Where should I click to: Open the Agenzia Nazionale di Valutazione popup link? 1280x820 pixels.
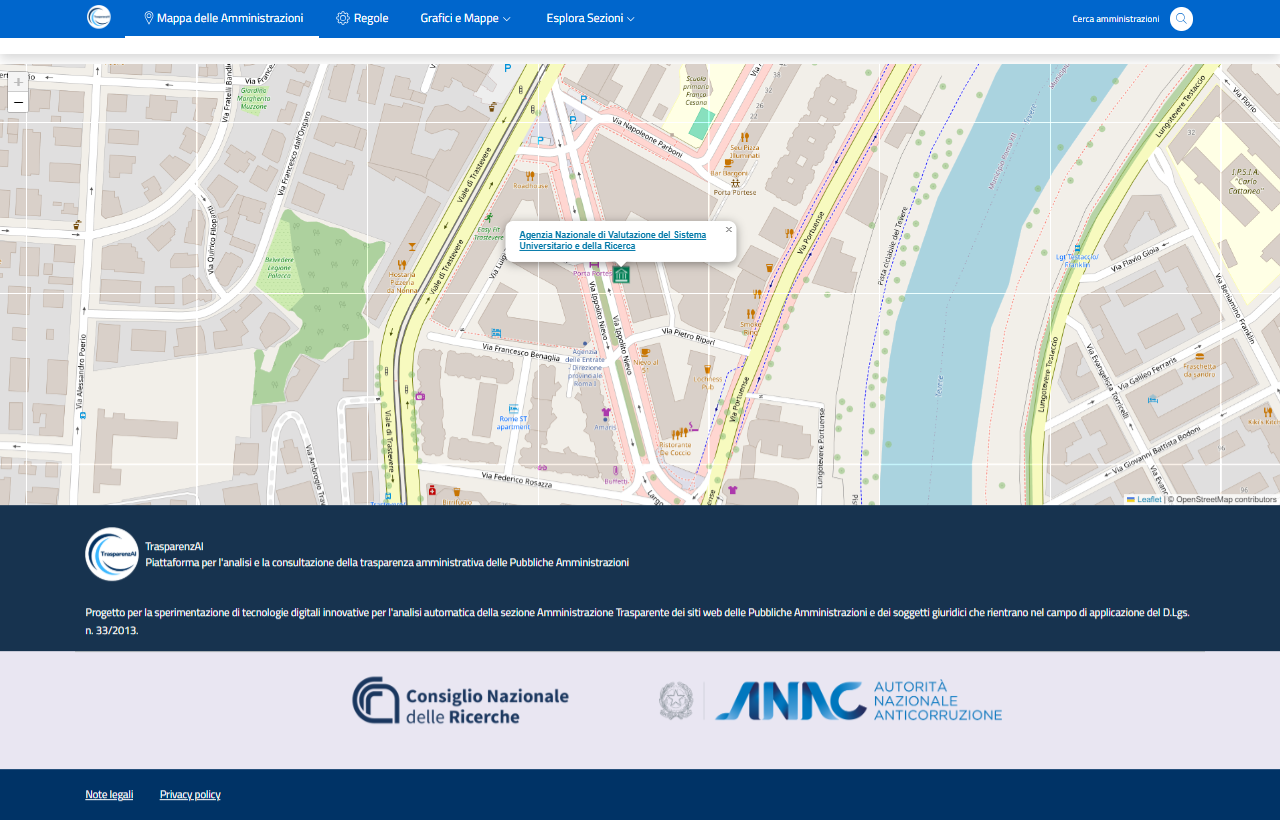pos(612,240)
